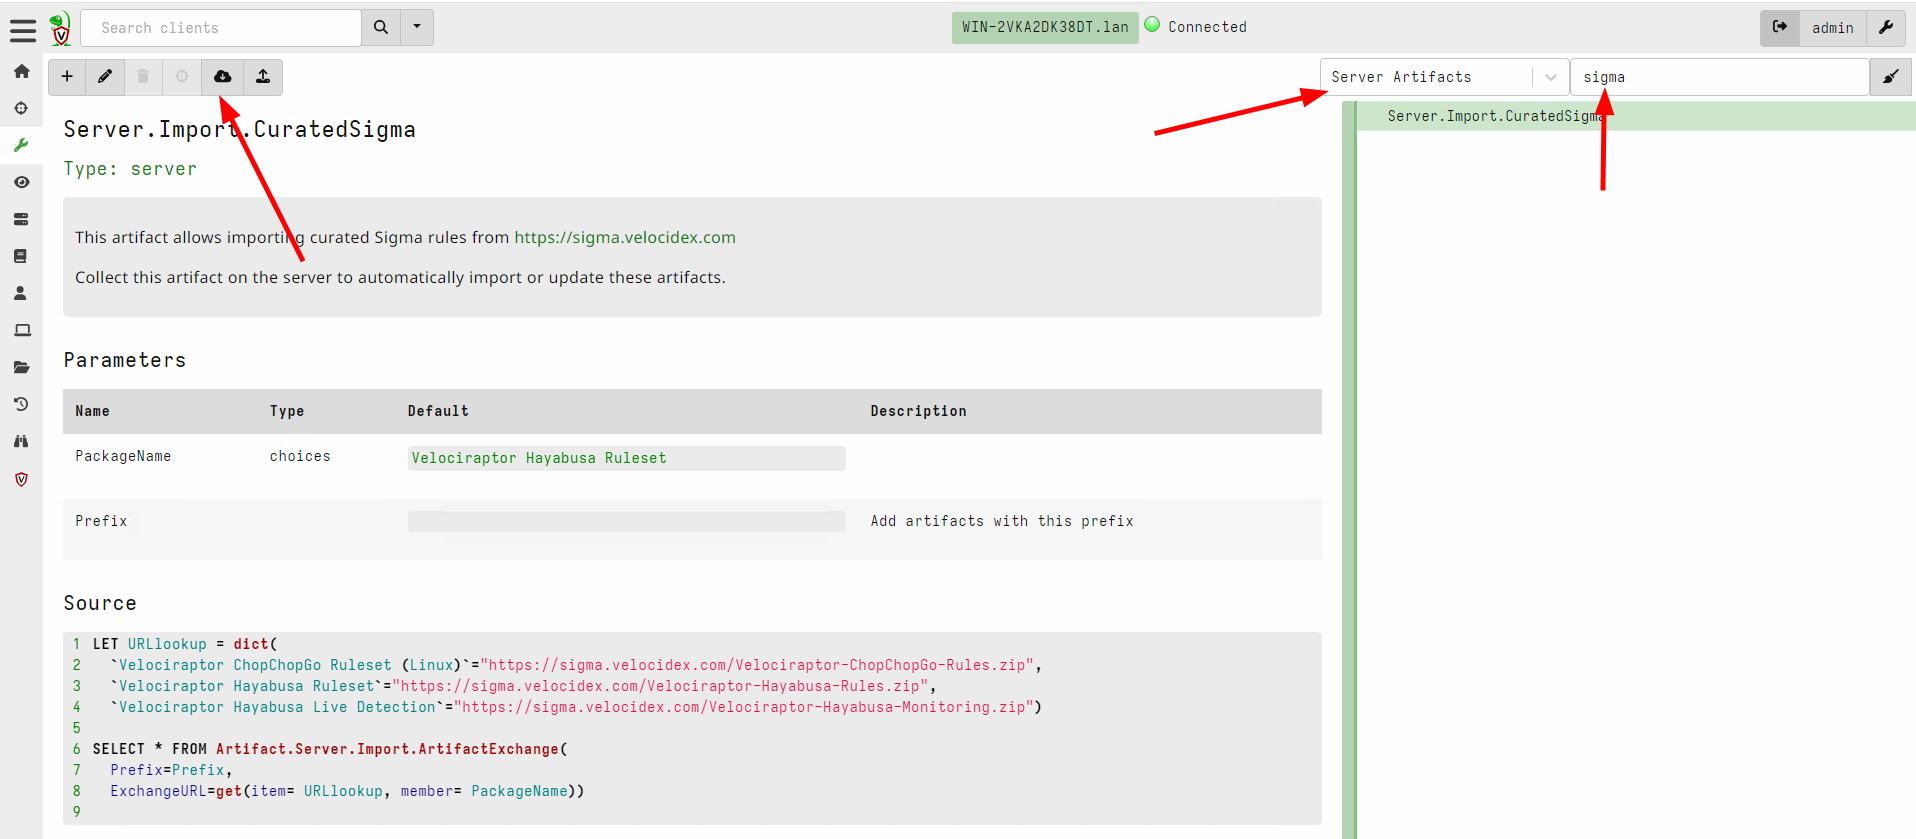
Task: Click the Server.Import.CuratedSigma page heading
Action: point(240,129)
